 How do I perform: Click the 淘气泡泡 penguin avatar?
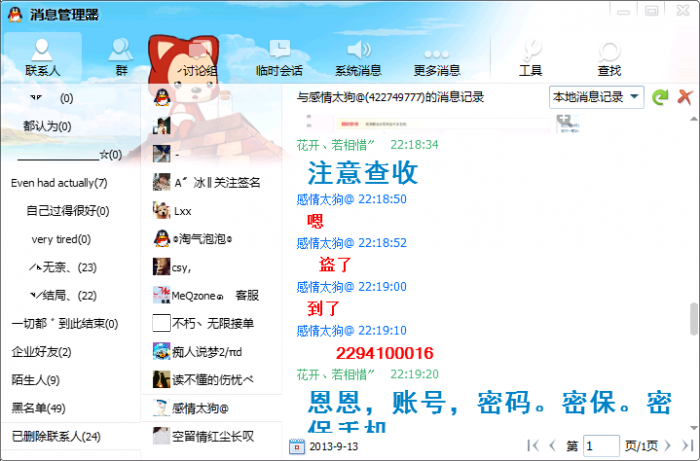[x=161, y=239]
